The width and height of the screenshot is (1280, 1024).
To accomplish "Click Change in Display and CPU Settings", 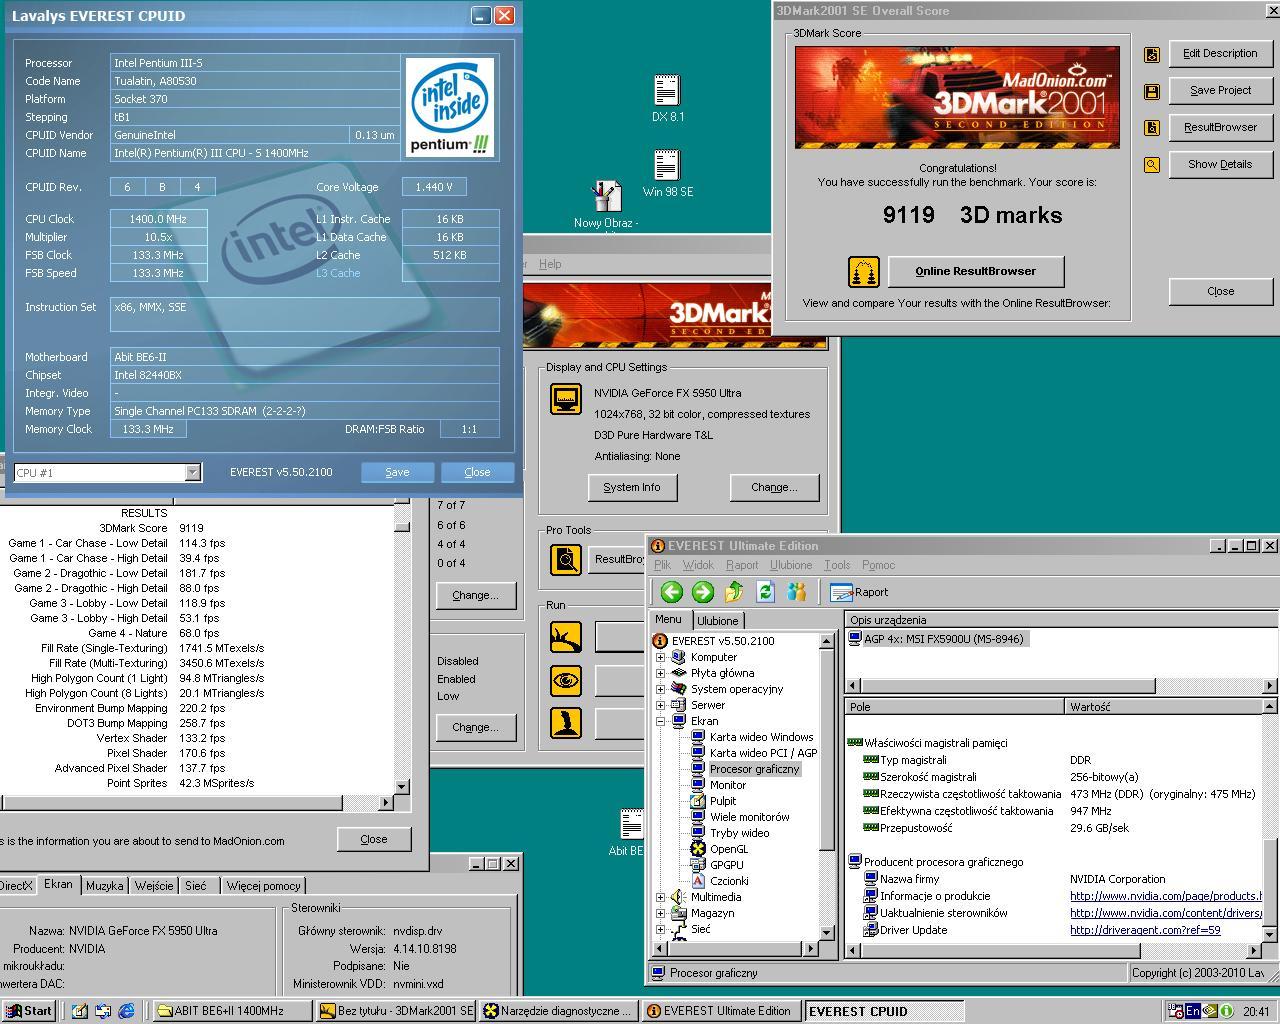I will coord(774,487).
